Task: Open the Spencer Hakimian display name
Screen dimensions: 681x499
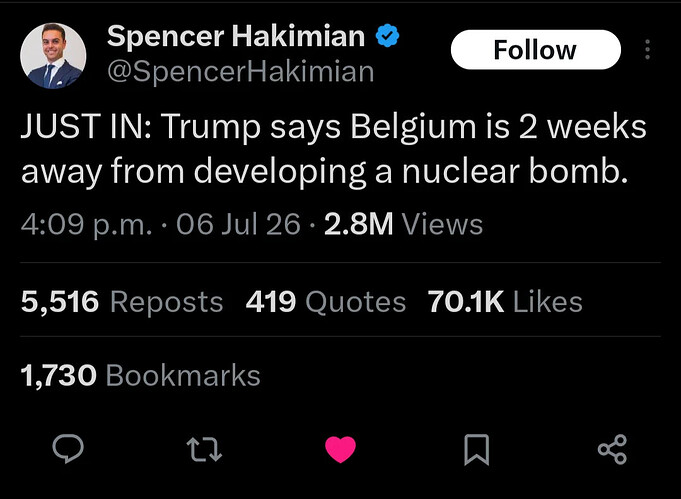Action: pos(236,36)
